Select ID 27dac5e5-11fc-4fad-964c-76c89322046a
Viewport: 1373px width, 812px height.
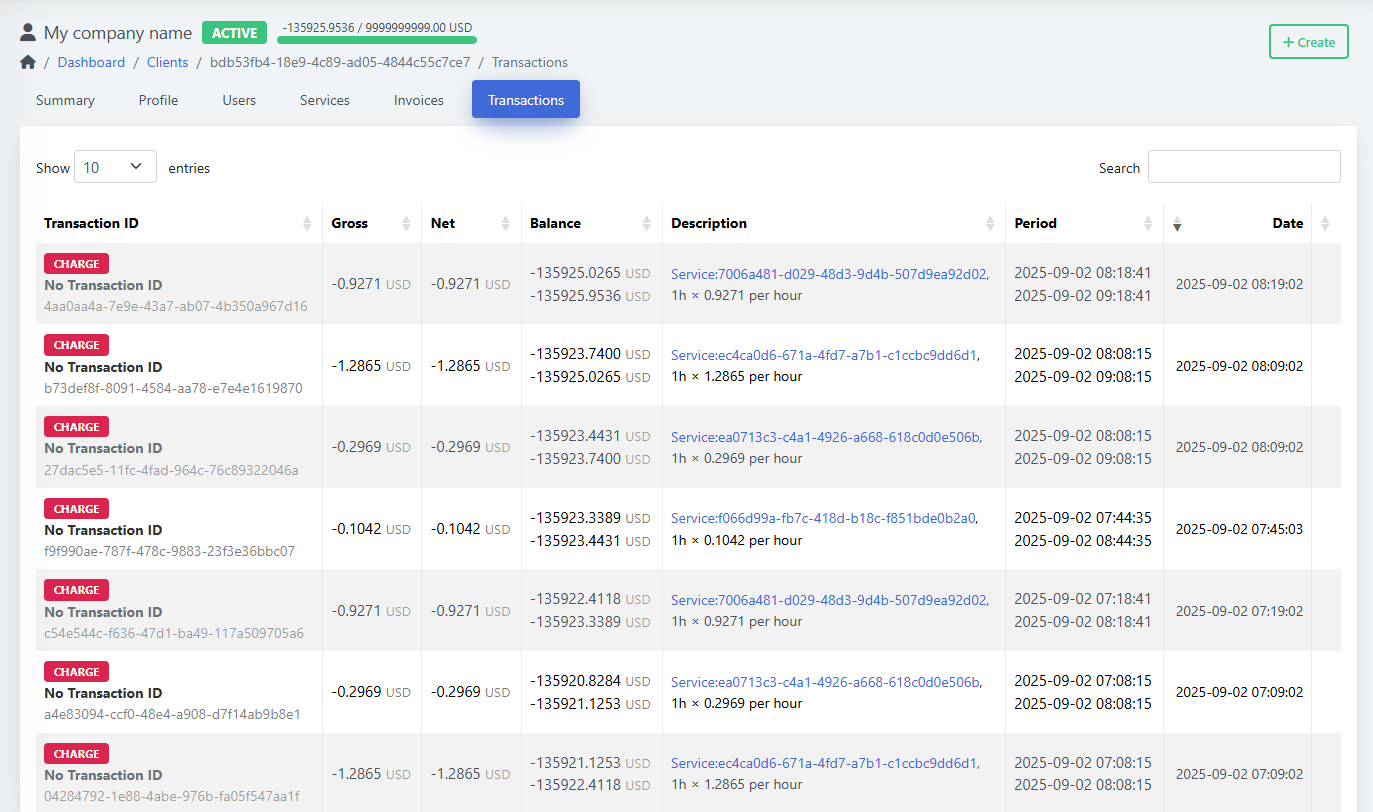171,470
